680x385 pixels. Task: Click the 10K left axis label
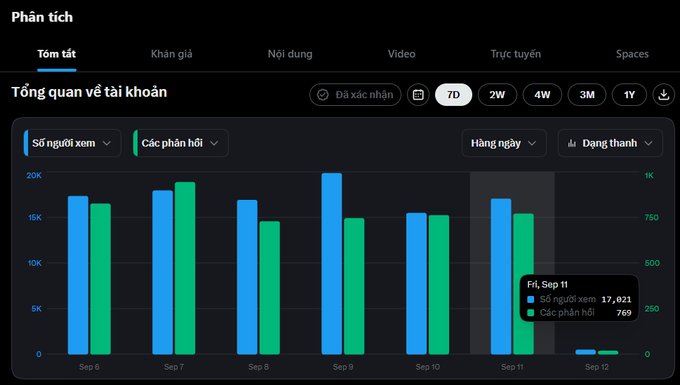point(35,263)
